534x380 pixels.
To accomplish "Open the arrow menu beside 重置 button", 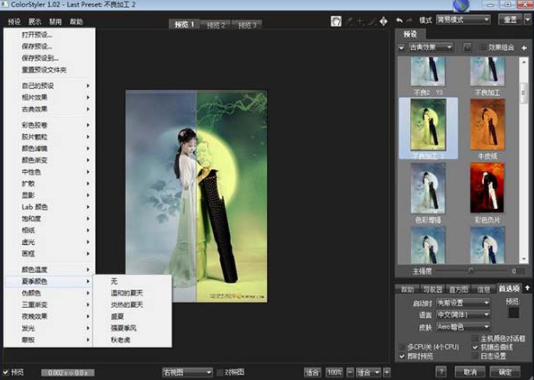I will [x=528, y=20].
